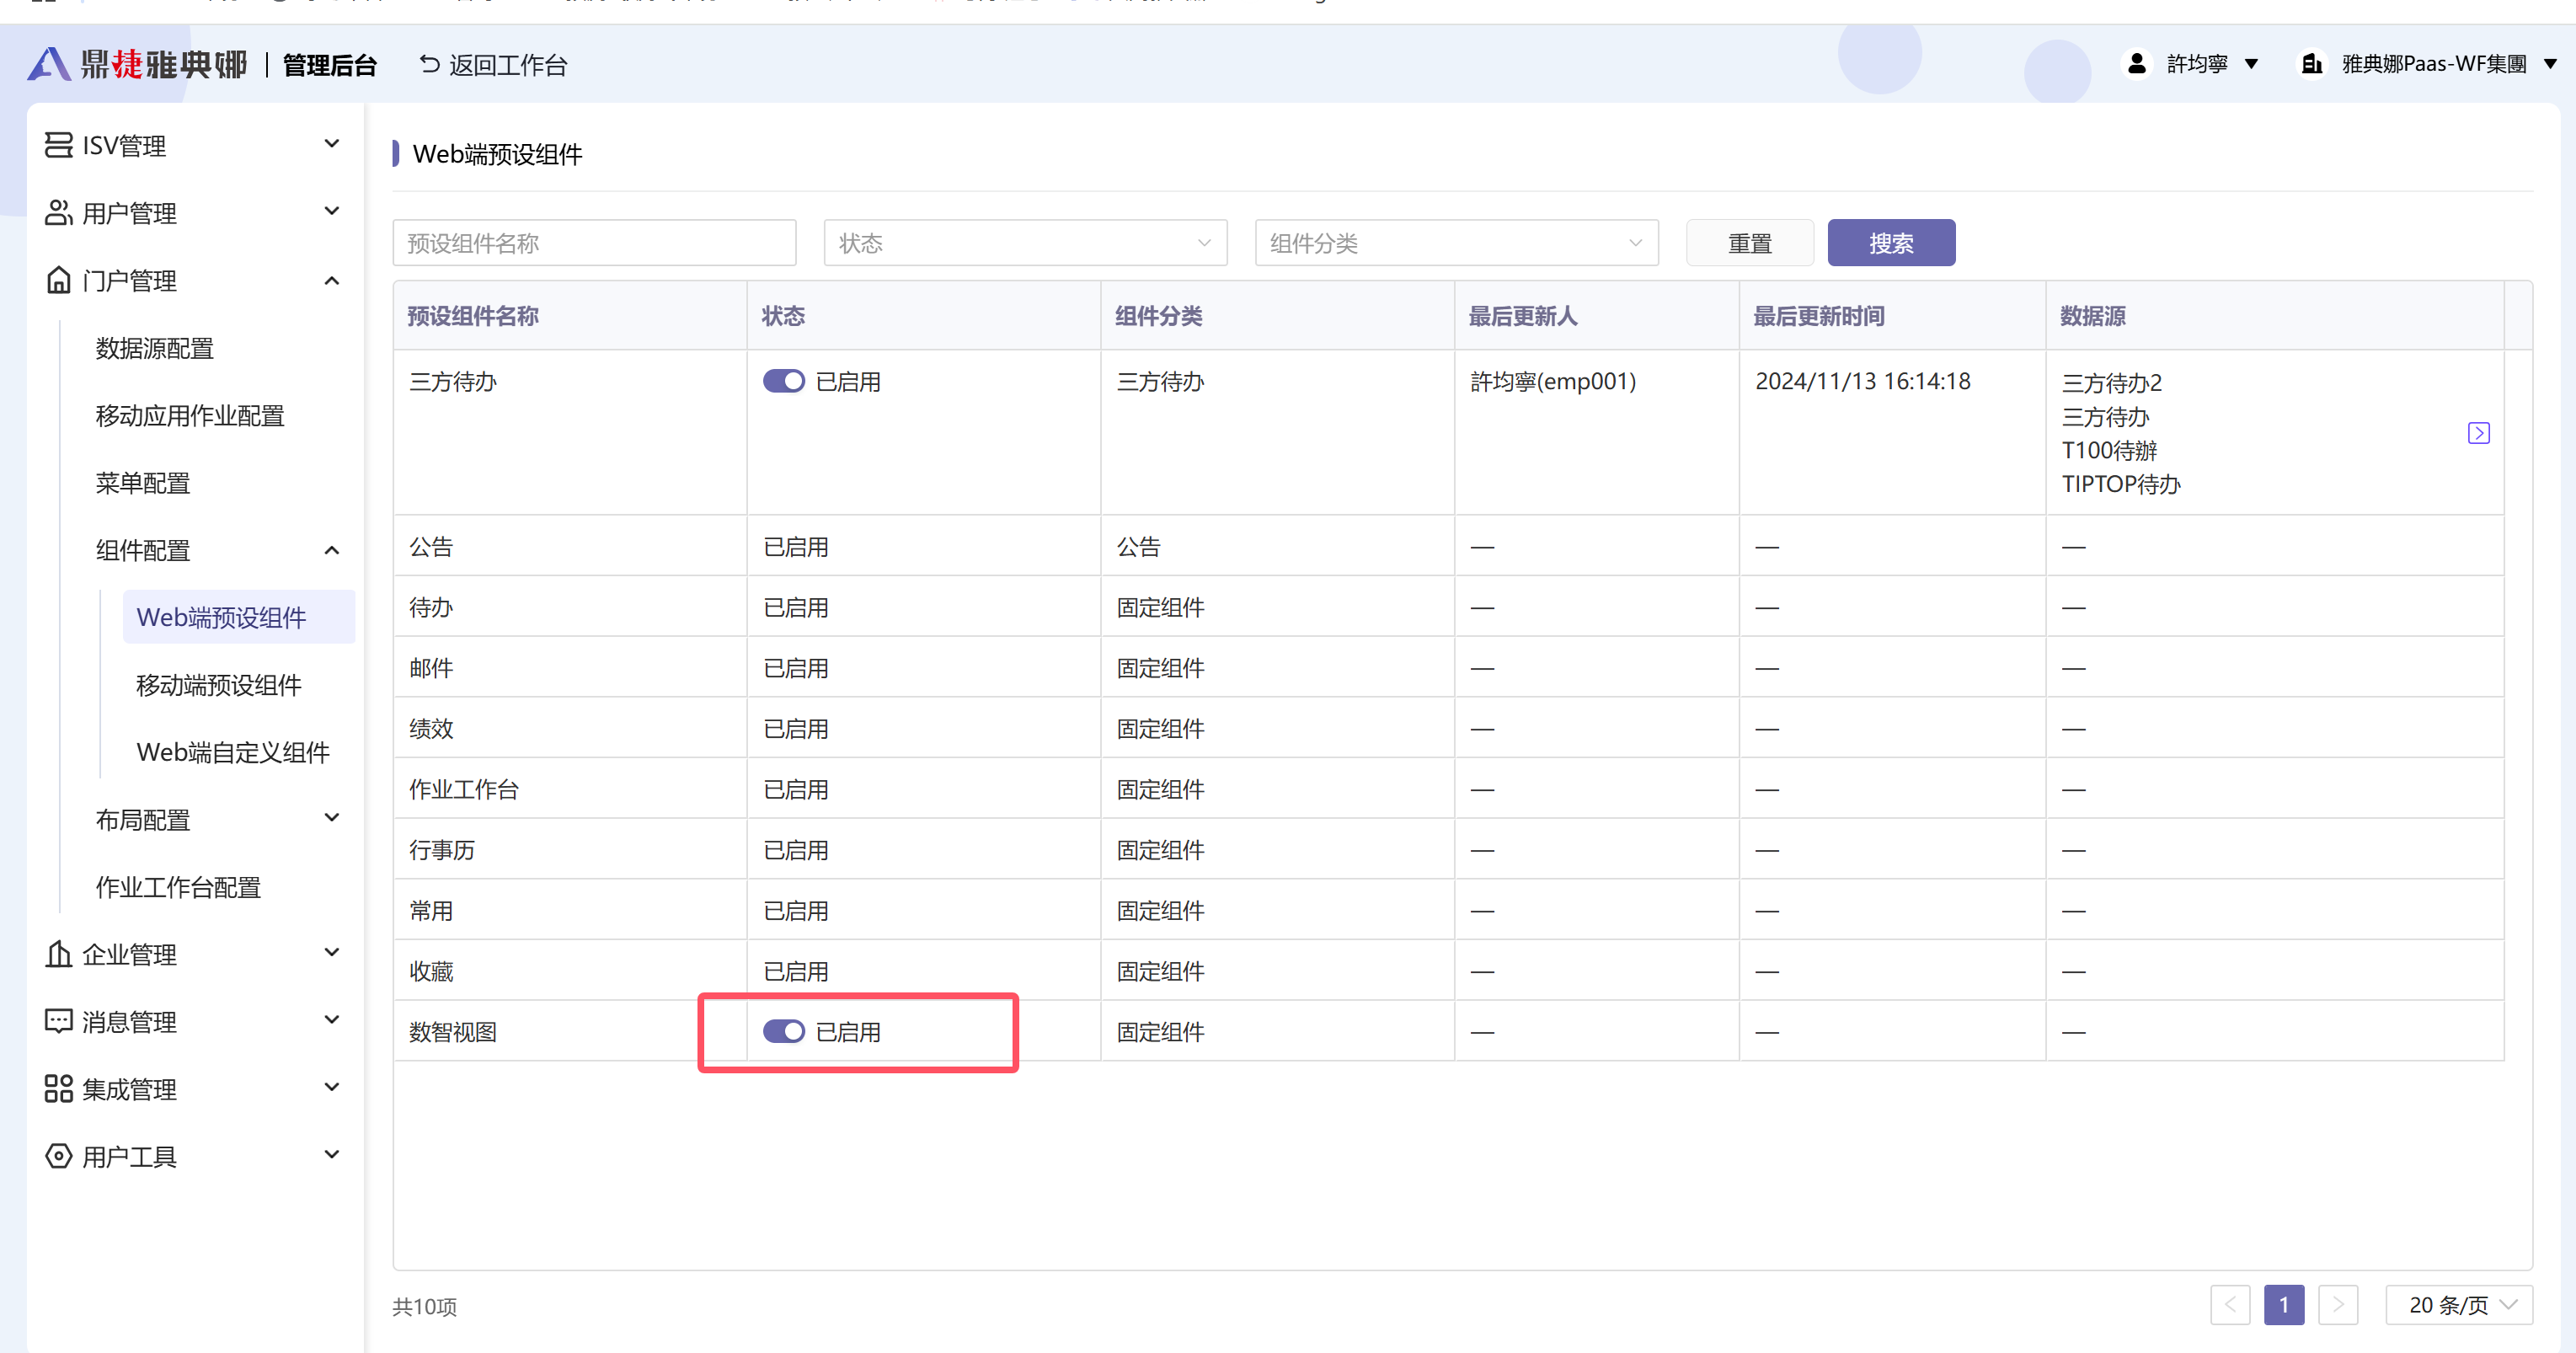Open the 20 条/页 page size dropdown
This screenshot has width=2576, height=1353.
click(2458, 1305)
